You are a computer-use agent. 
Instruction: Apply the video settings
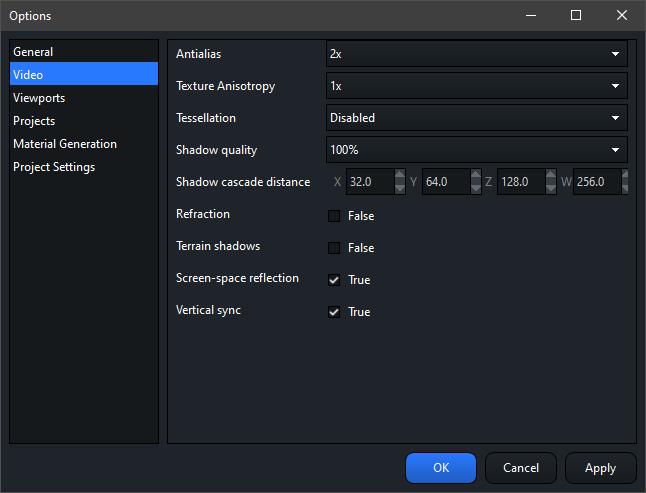(x=600, y=468)
